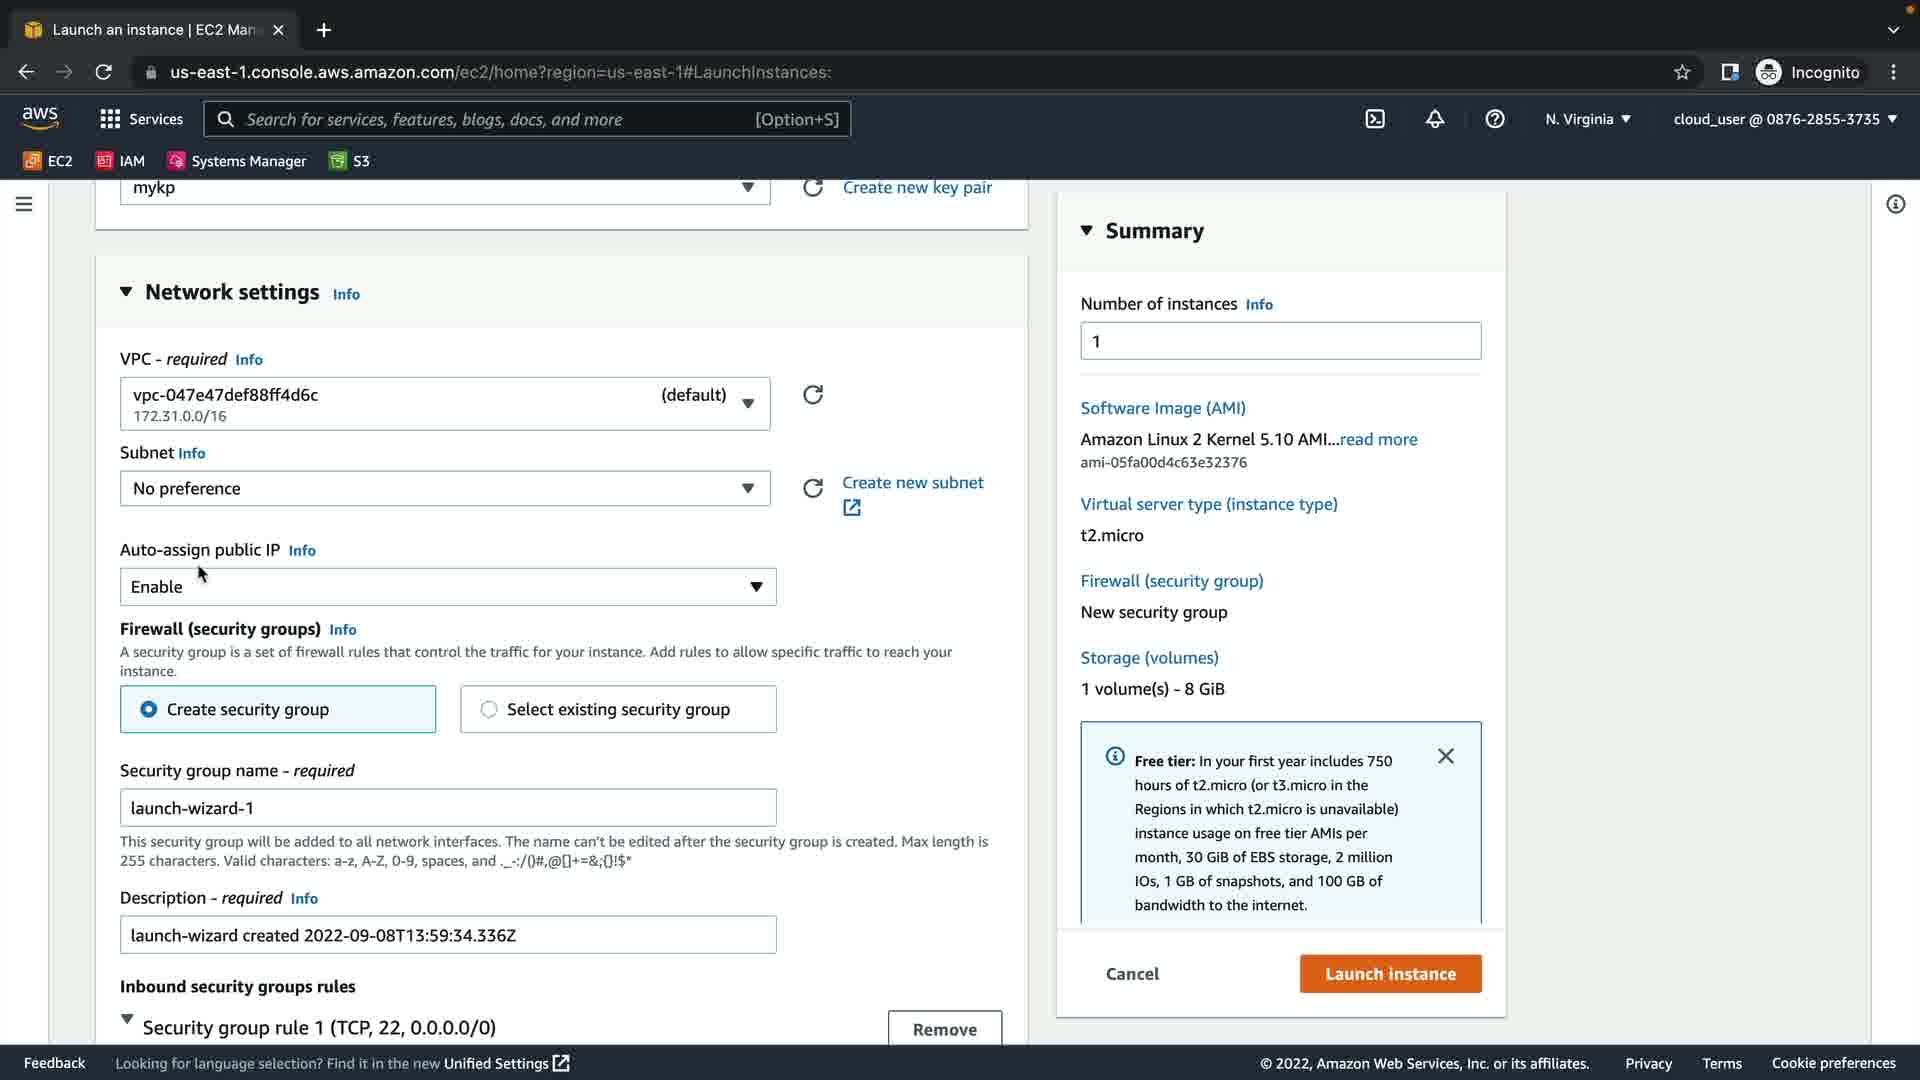Image resolution: width=1920 pixels, height=1080 pixels.
Task: Open Auto-assign public IP dropdown
Action: tap(447, 587)
